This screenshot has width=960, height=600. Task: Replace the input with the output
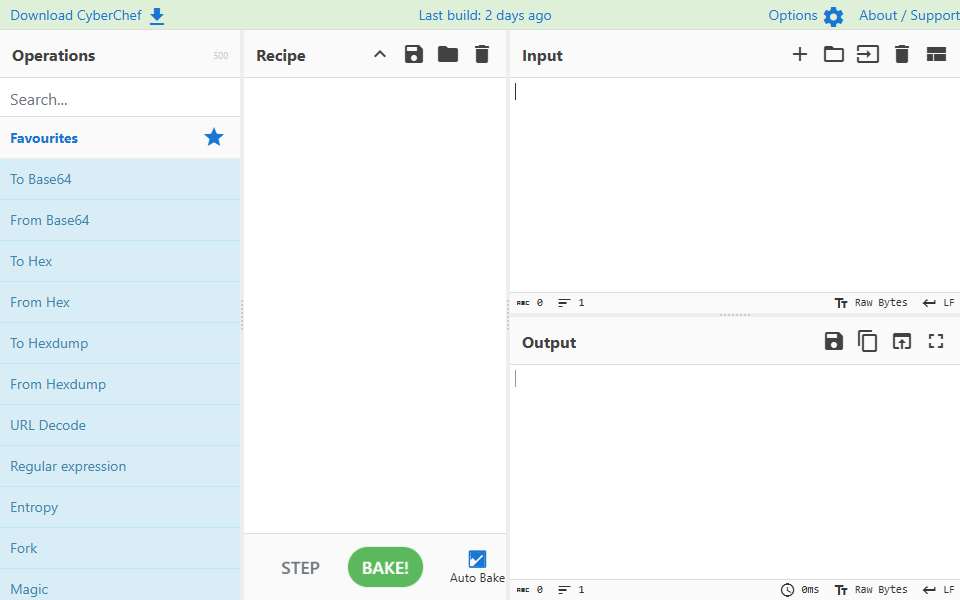coord(902,341)
